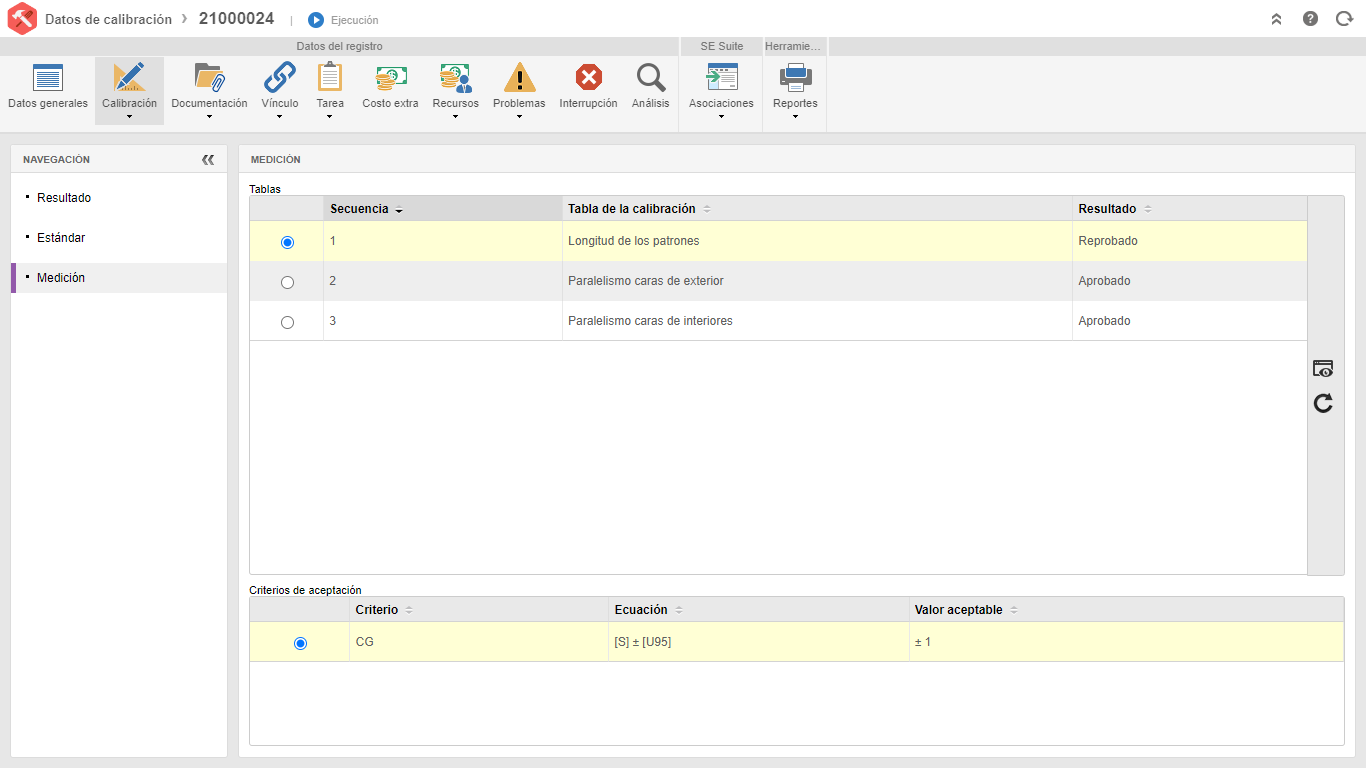The height and width of the screenshot is (768, 1366).
Task: Go to Resultado in navigation
Action: [64, 198]
